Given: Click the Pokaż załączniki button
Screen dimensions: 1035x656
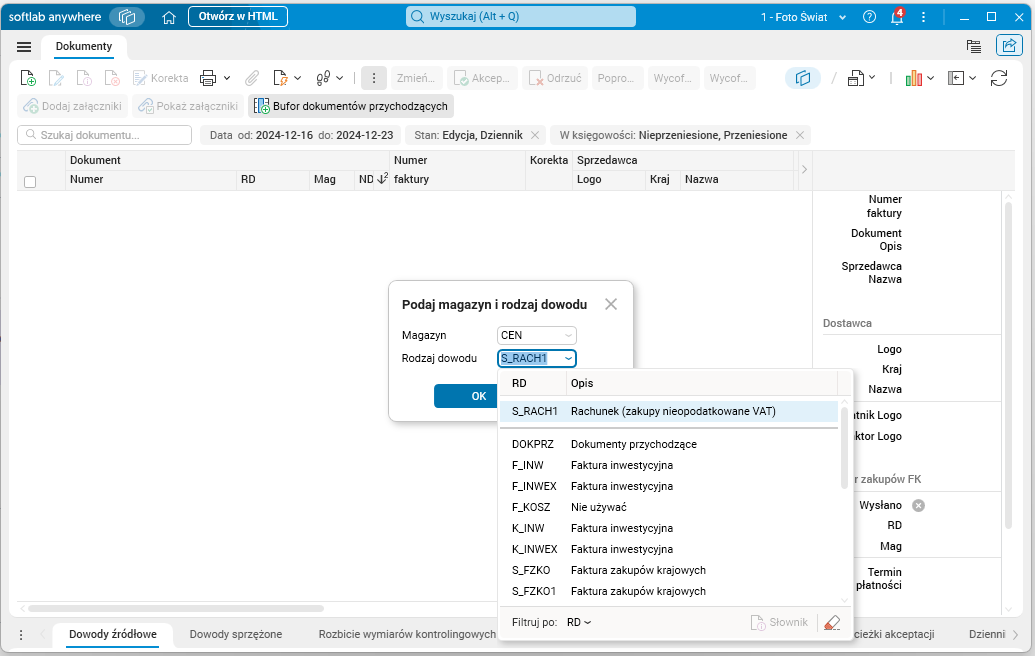Looking at the screenshot, I should tap(187, 106).
